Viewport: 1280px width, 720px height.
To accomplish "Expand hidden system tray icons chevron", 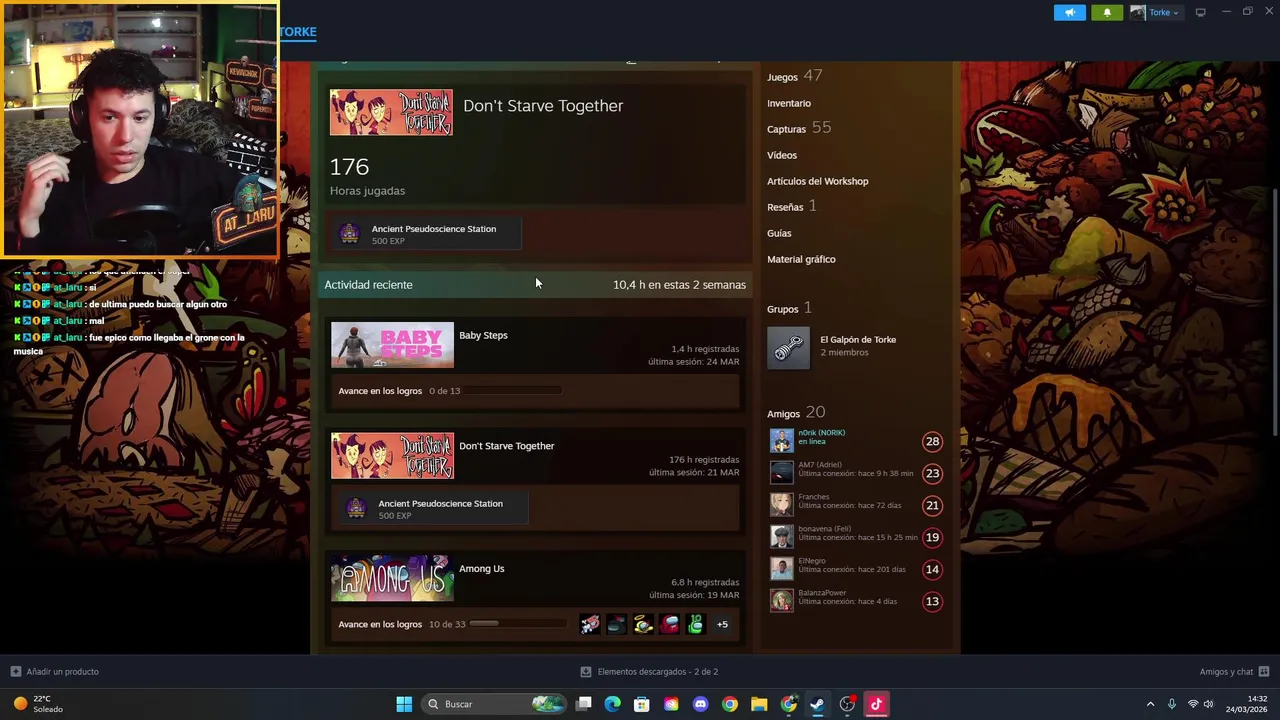I will 1150,704.
